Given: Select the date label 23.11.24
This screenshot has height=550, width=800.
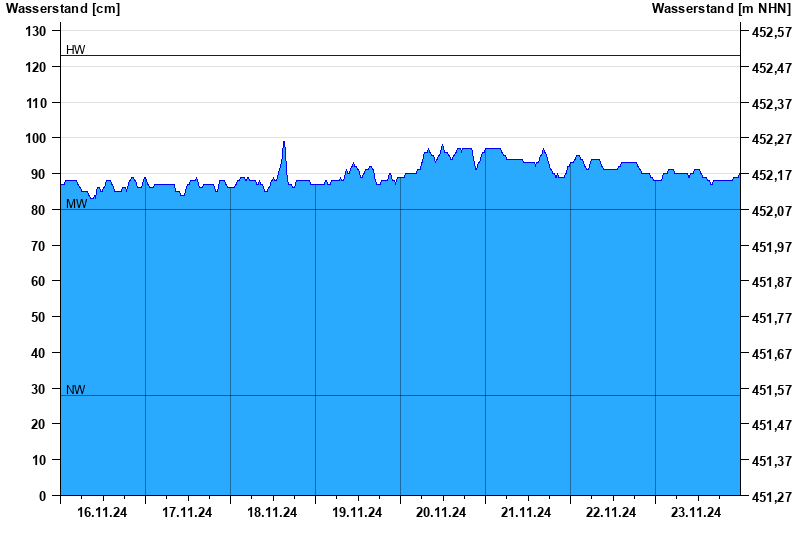Looking at the screenshot, I should (696, 512).
